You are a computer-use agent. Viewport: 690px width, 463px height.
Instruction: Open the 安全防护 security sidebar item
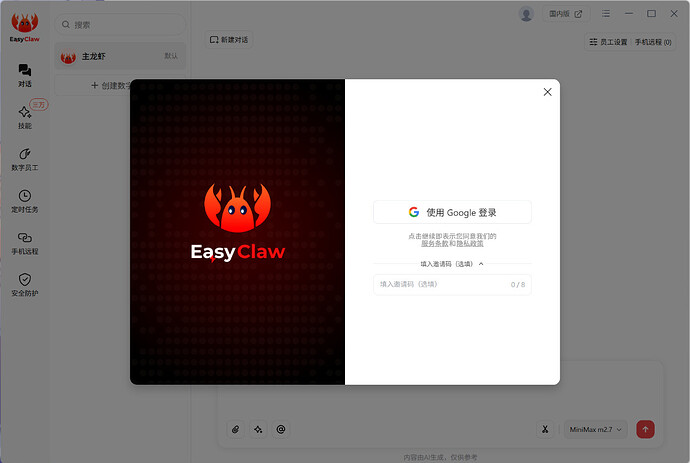coord(25,285)
